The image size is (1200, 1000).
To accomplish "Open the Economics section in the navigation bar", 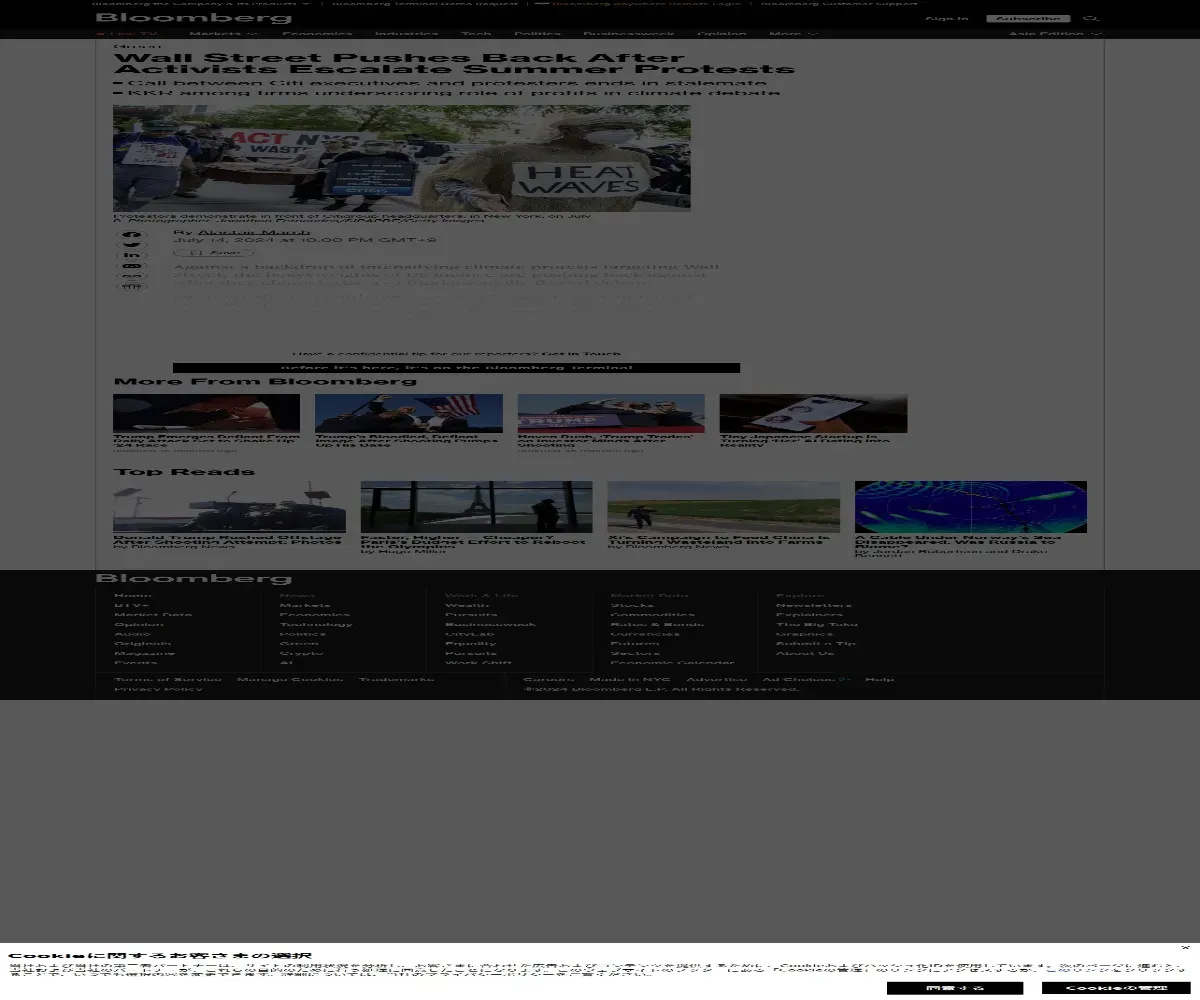I will click(316, 34).
